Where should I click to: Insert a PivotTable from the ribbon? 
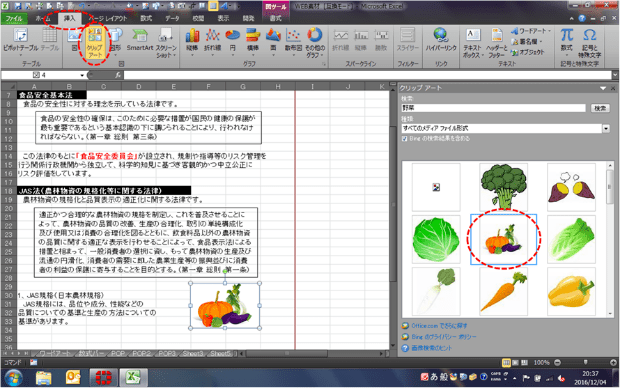(x=21, y=41)
